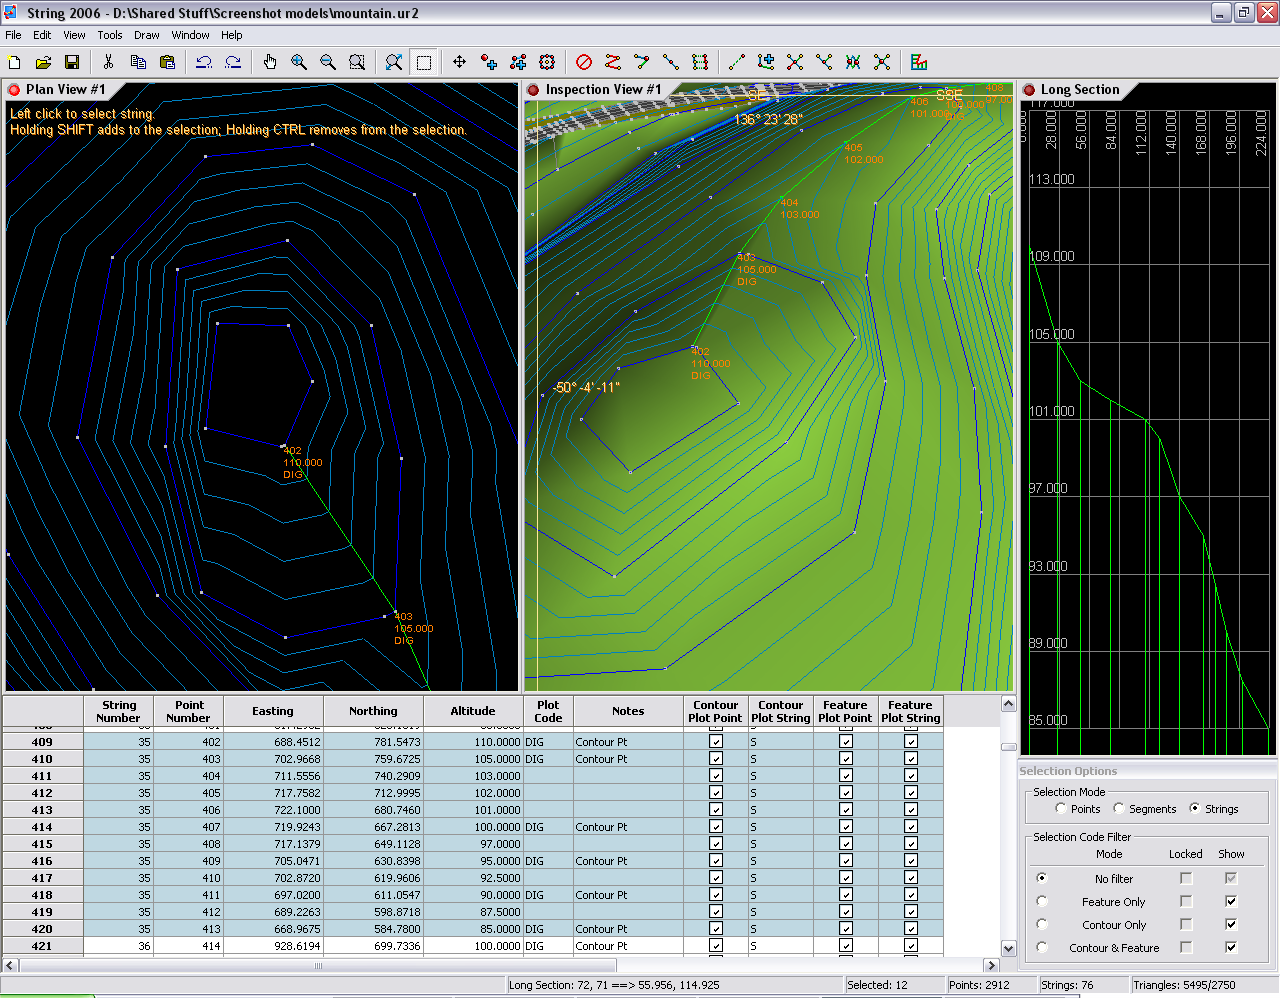Save the model with the floppy disk icon

[72, 62]
